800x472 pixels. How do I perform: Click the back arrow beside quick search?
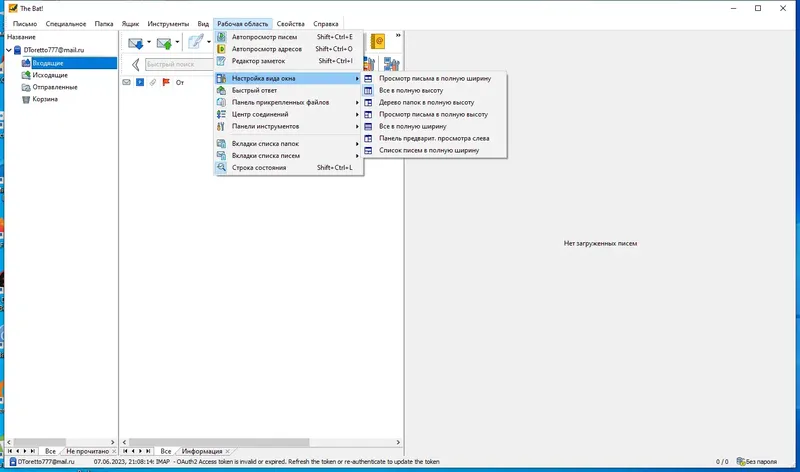click(x=135, y=64)
